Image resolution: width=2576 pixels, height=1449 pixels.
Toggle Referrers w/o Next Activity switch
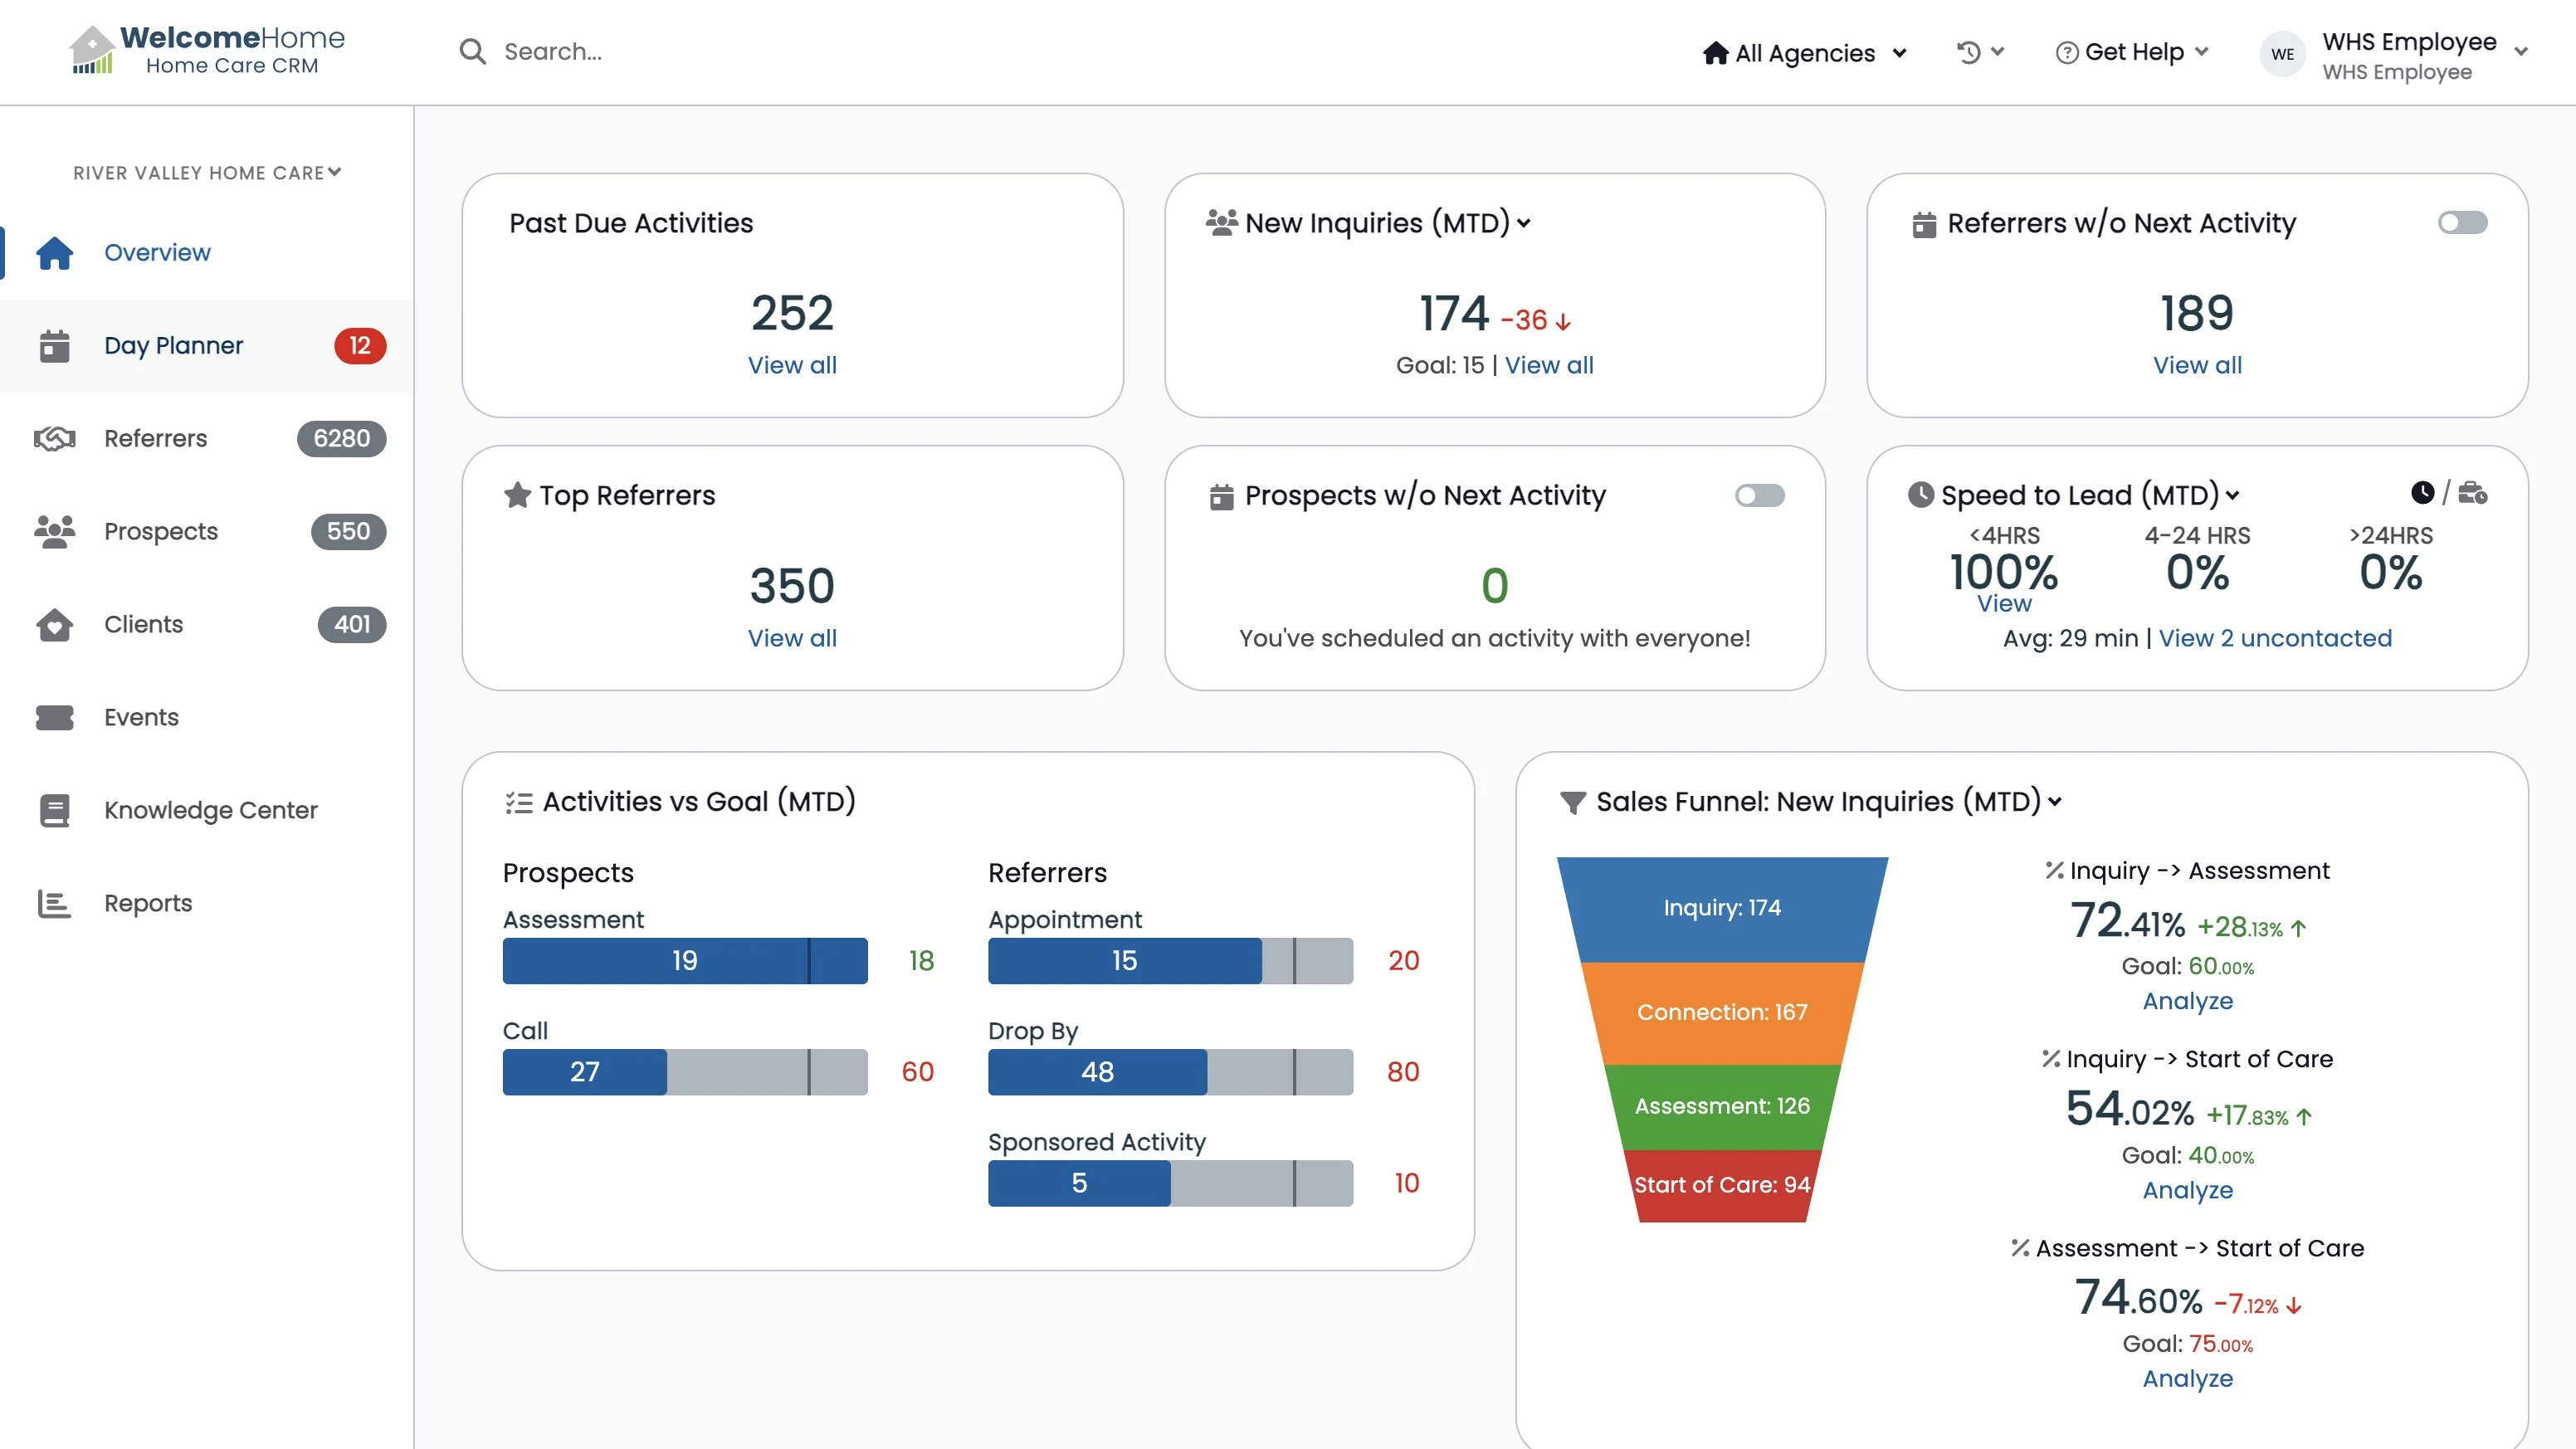click(2462, 222)
